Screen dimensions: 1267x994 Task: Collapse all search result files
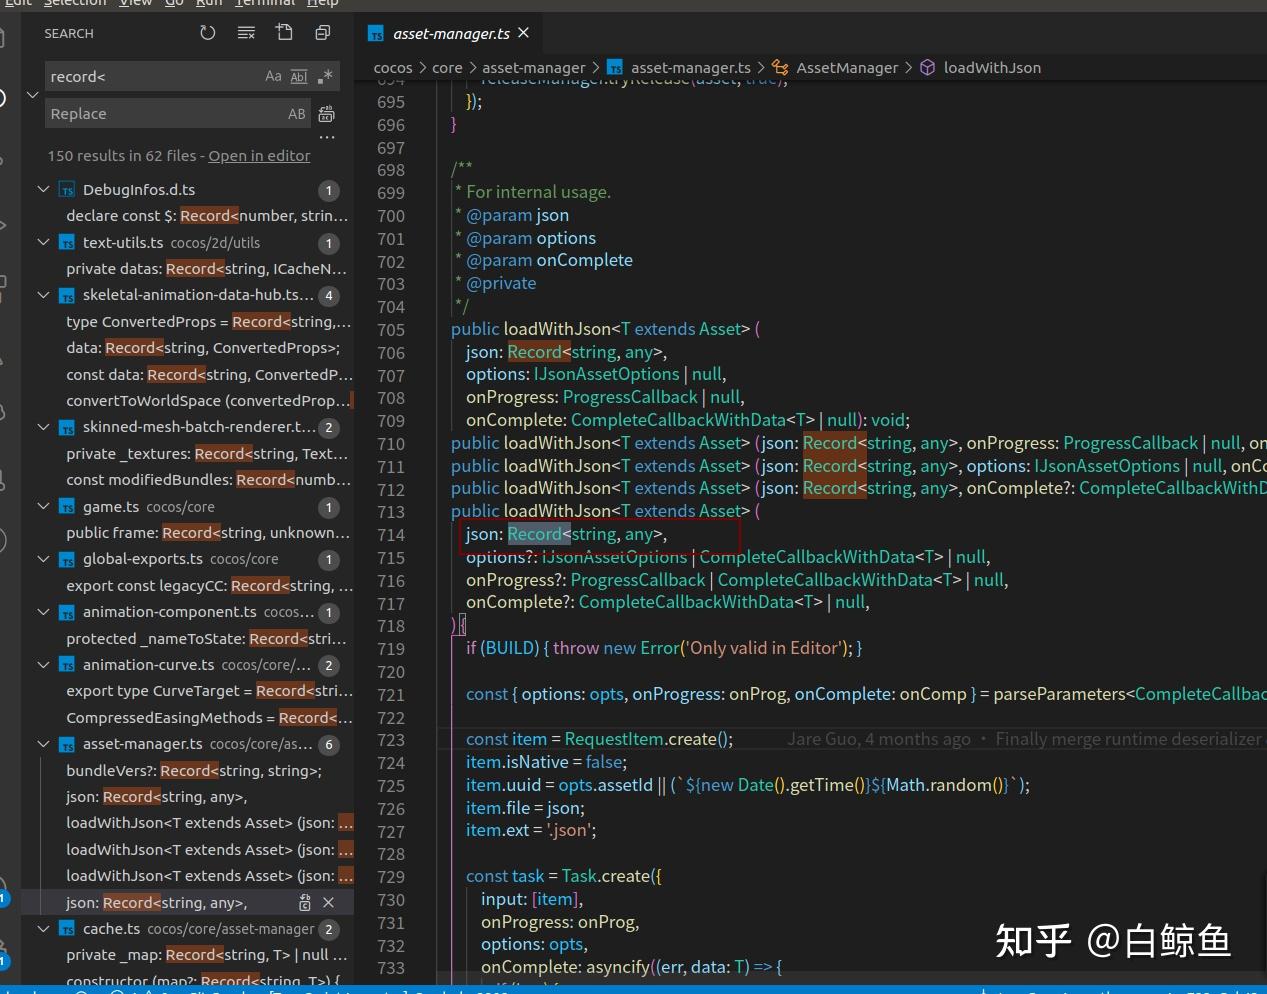[x=322, y=33]
